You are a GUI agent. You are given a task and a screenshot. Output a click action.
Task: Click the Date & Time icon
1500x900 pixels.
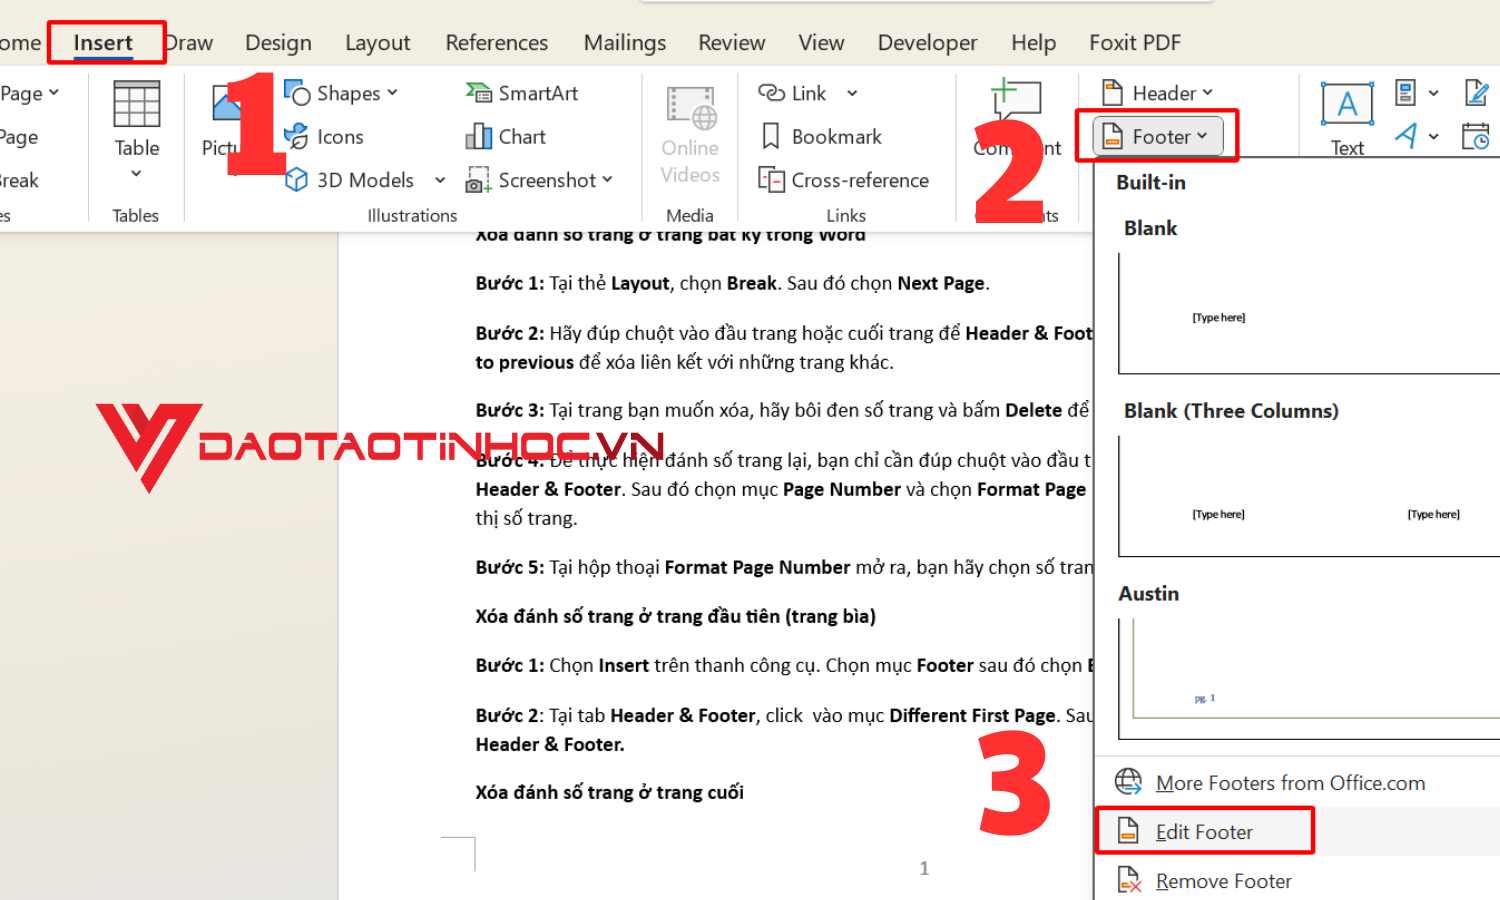click(1477, 136)
